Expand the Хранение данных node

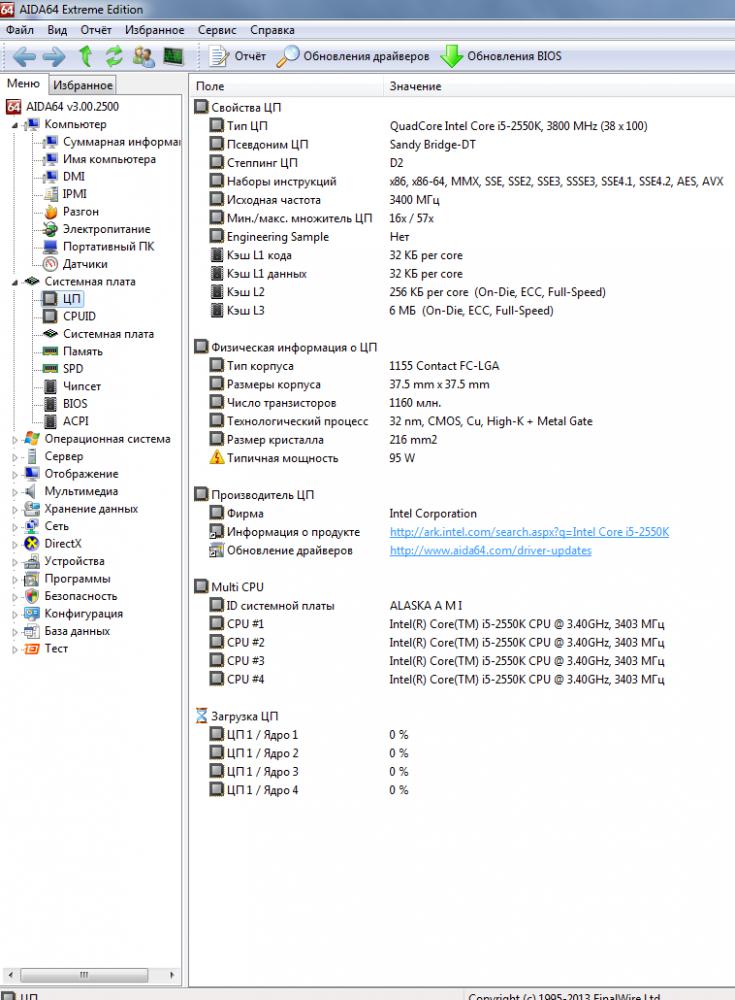15,510
